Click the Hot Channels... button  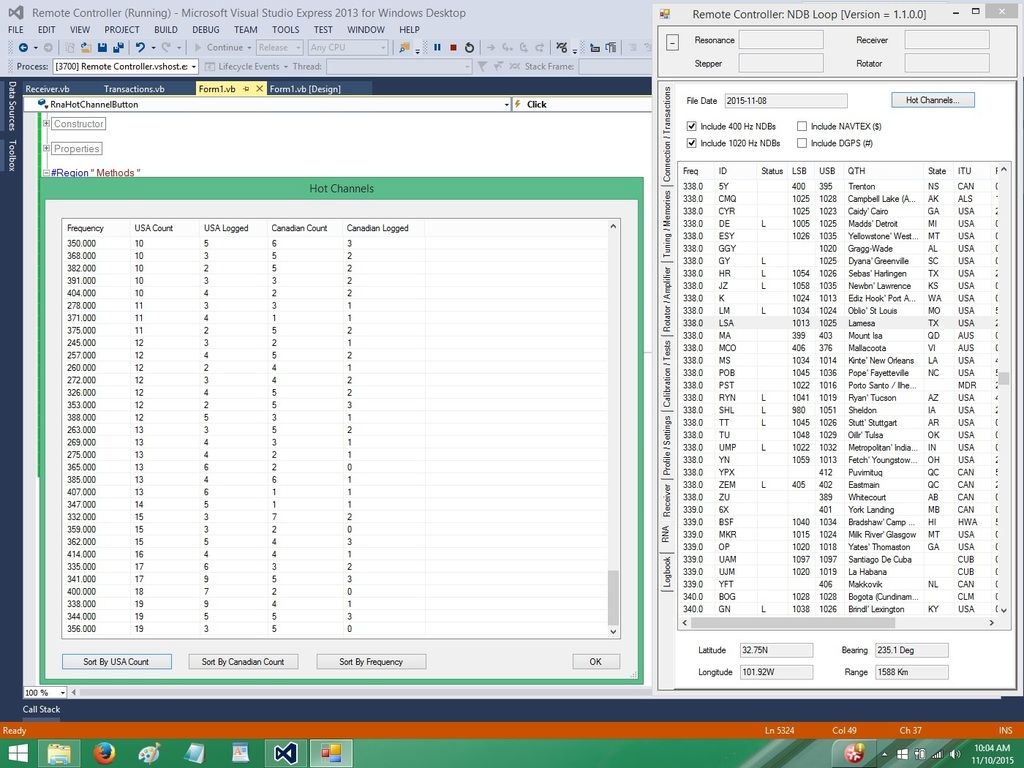coord(933,100)
